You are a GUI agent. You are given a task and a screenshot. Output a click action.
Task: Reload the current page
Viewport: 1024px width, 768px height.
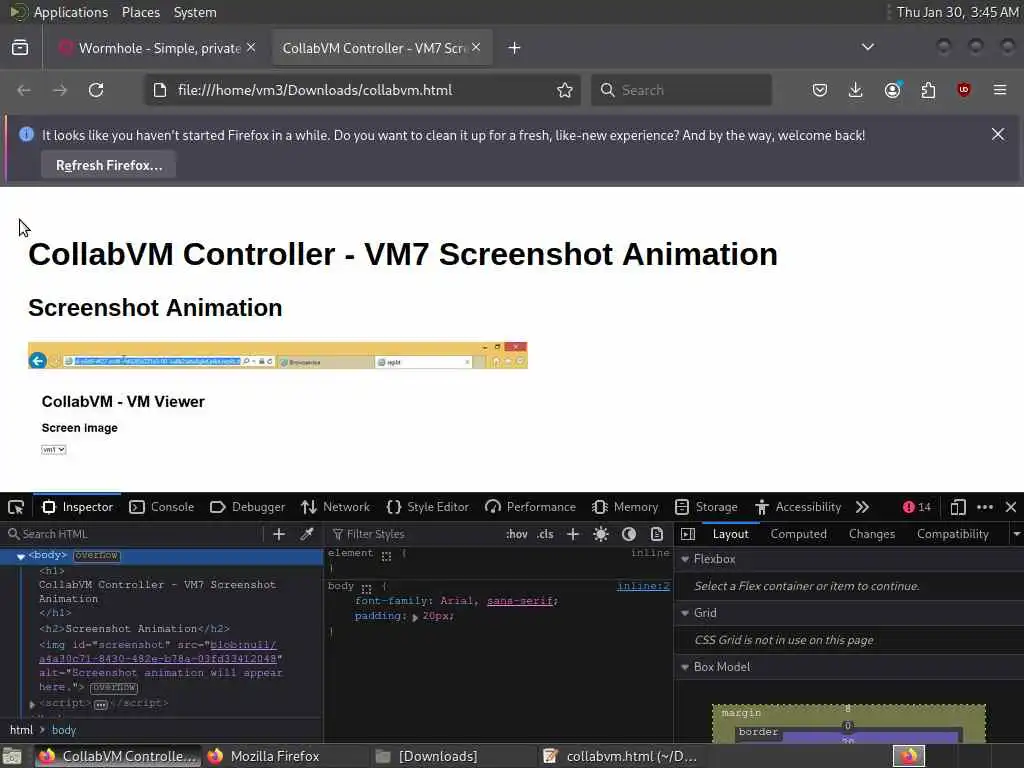(96, 90)
